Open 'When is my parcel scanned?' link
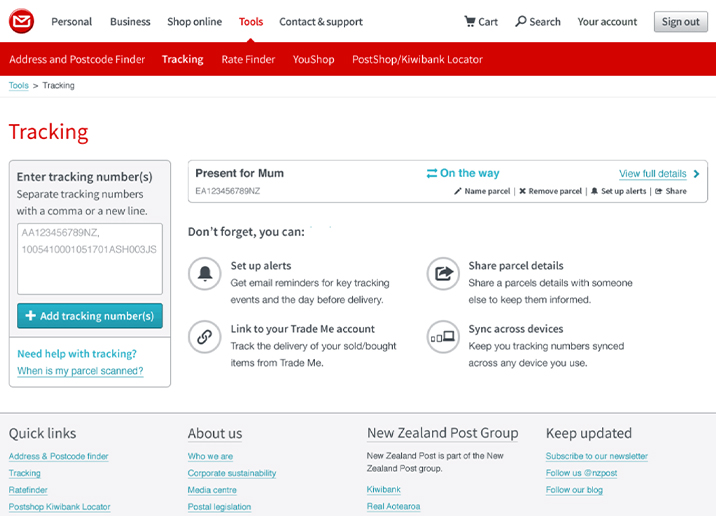 [80, 371]
